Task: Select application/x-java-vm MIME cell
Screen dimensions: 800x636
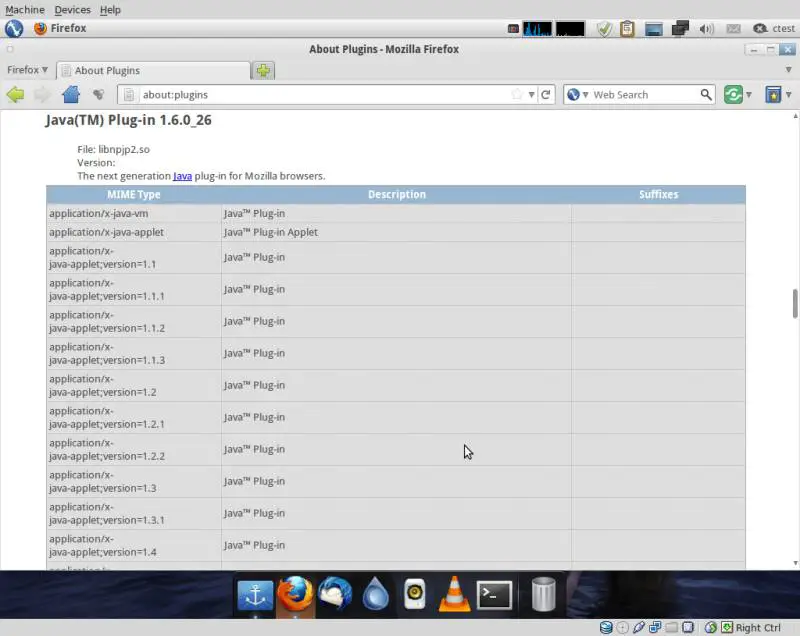Action: [134, 213]
